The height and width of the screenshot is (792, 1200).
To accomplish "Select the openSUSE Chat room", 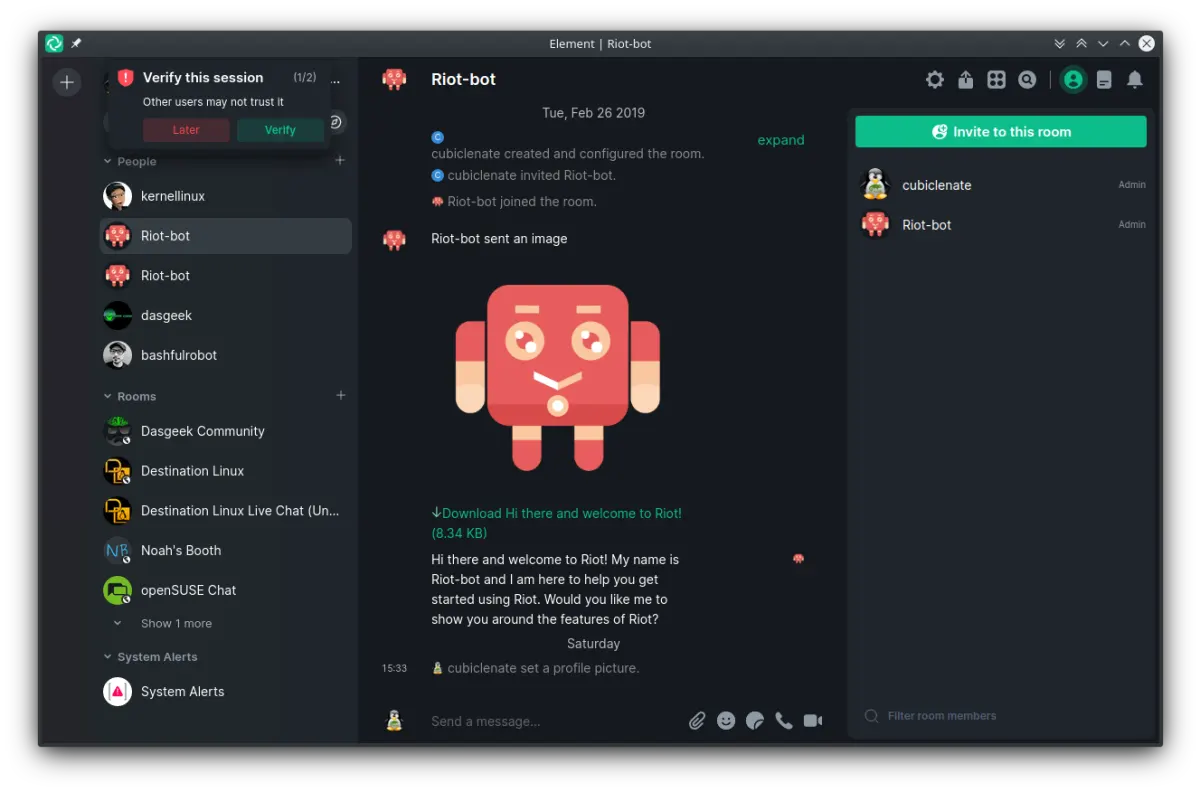I will [188, 590].
